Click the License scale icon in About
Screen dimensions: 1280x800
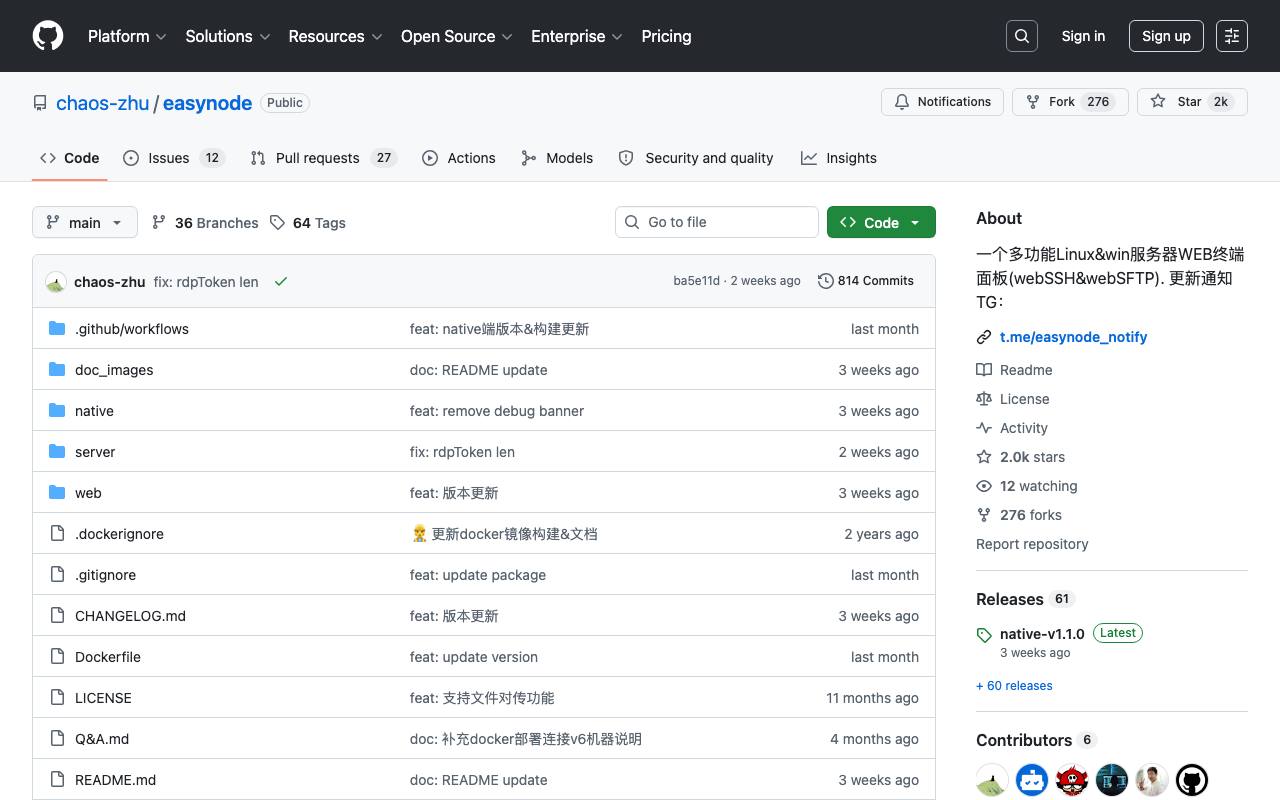[984, 398]
